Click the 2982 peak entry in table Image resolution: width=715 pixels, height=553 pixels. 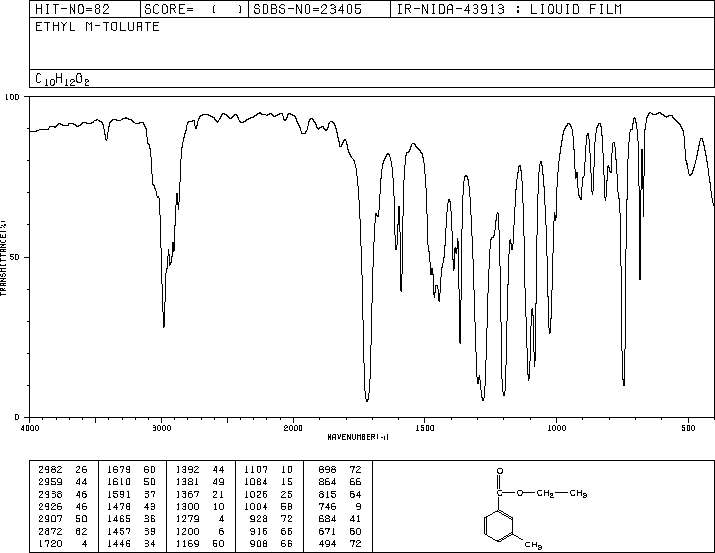pos(51,470)
